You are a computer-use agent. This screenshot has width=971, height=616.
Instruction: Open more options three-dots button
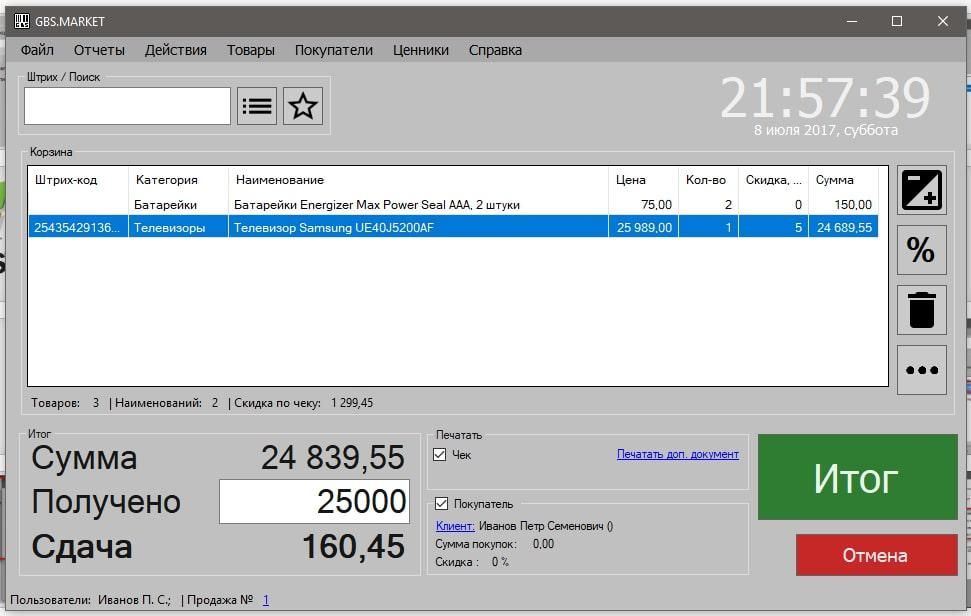coord(921,370)
